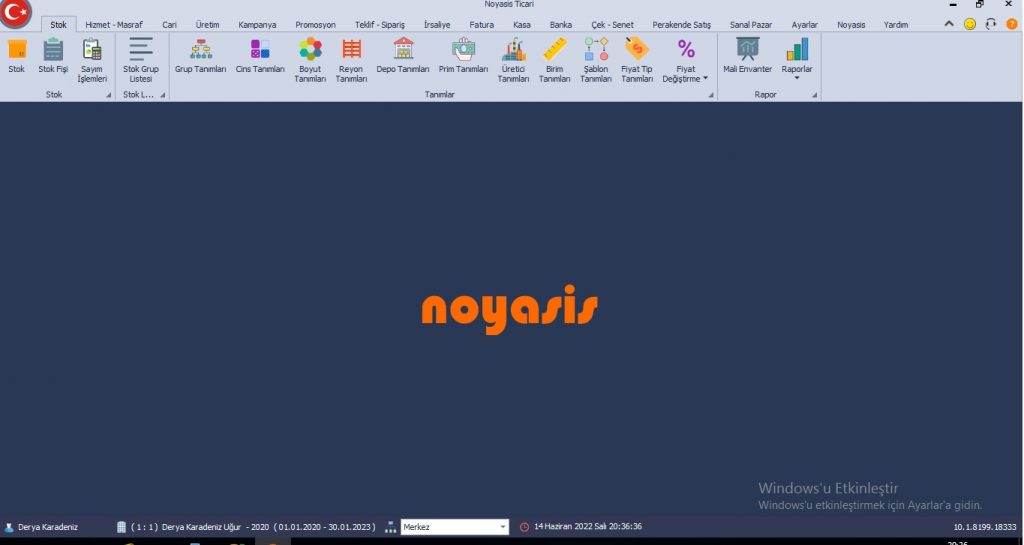The width and height of the screenshot is (1024, 545).
Task: Click the Turkish flag application button
Action: coord(16,14)
